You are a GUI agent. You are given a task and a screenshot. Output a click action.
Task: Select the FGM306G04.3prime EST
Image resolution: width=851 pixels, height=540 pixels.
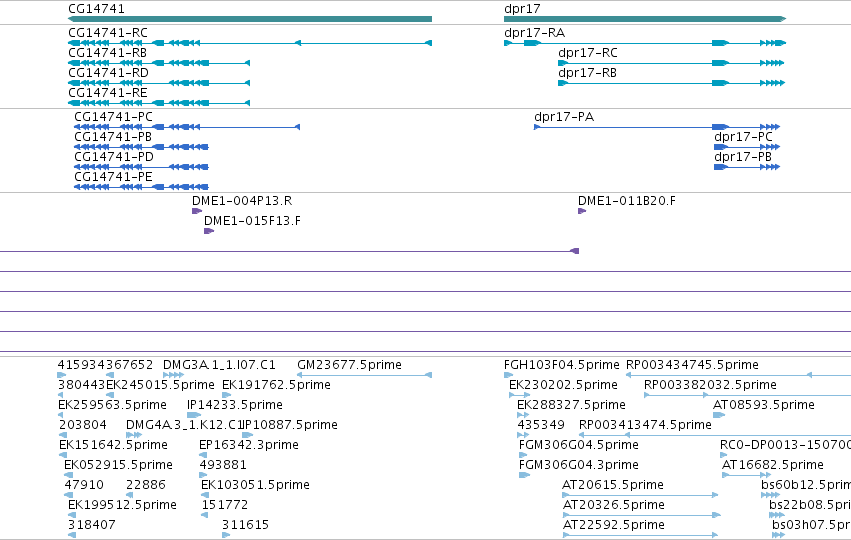click(524, 475)
